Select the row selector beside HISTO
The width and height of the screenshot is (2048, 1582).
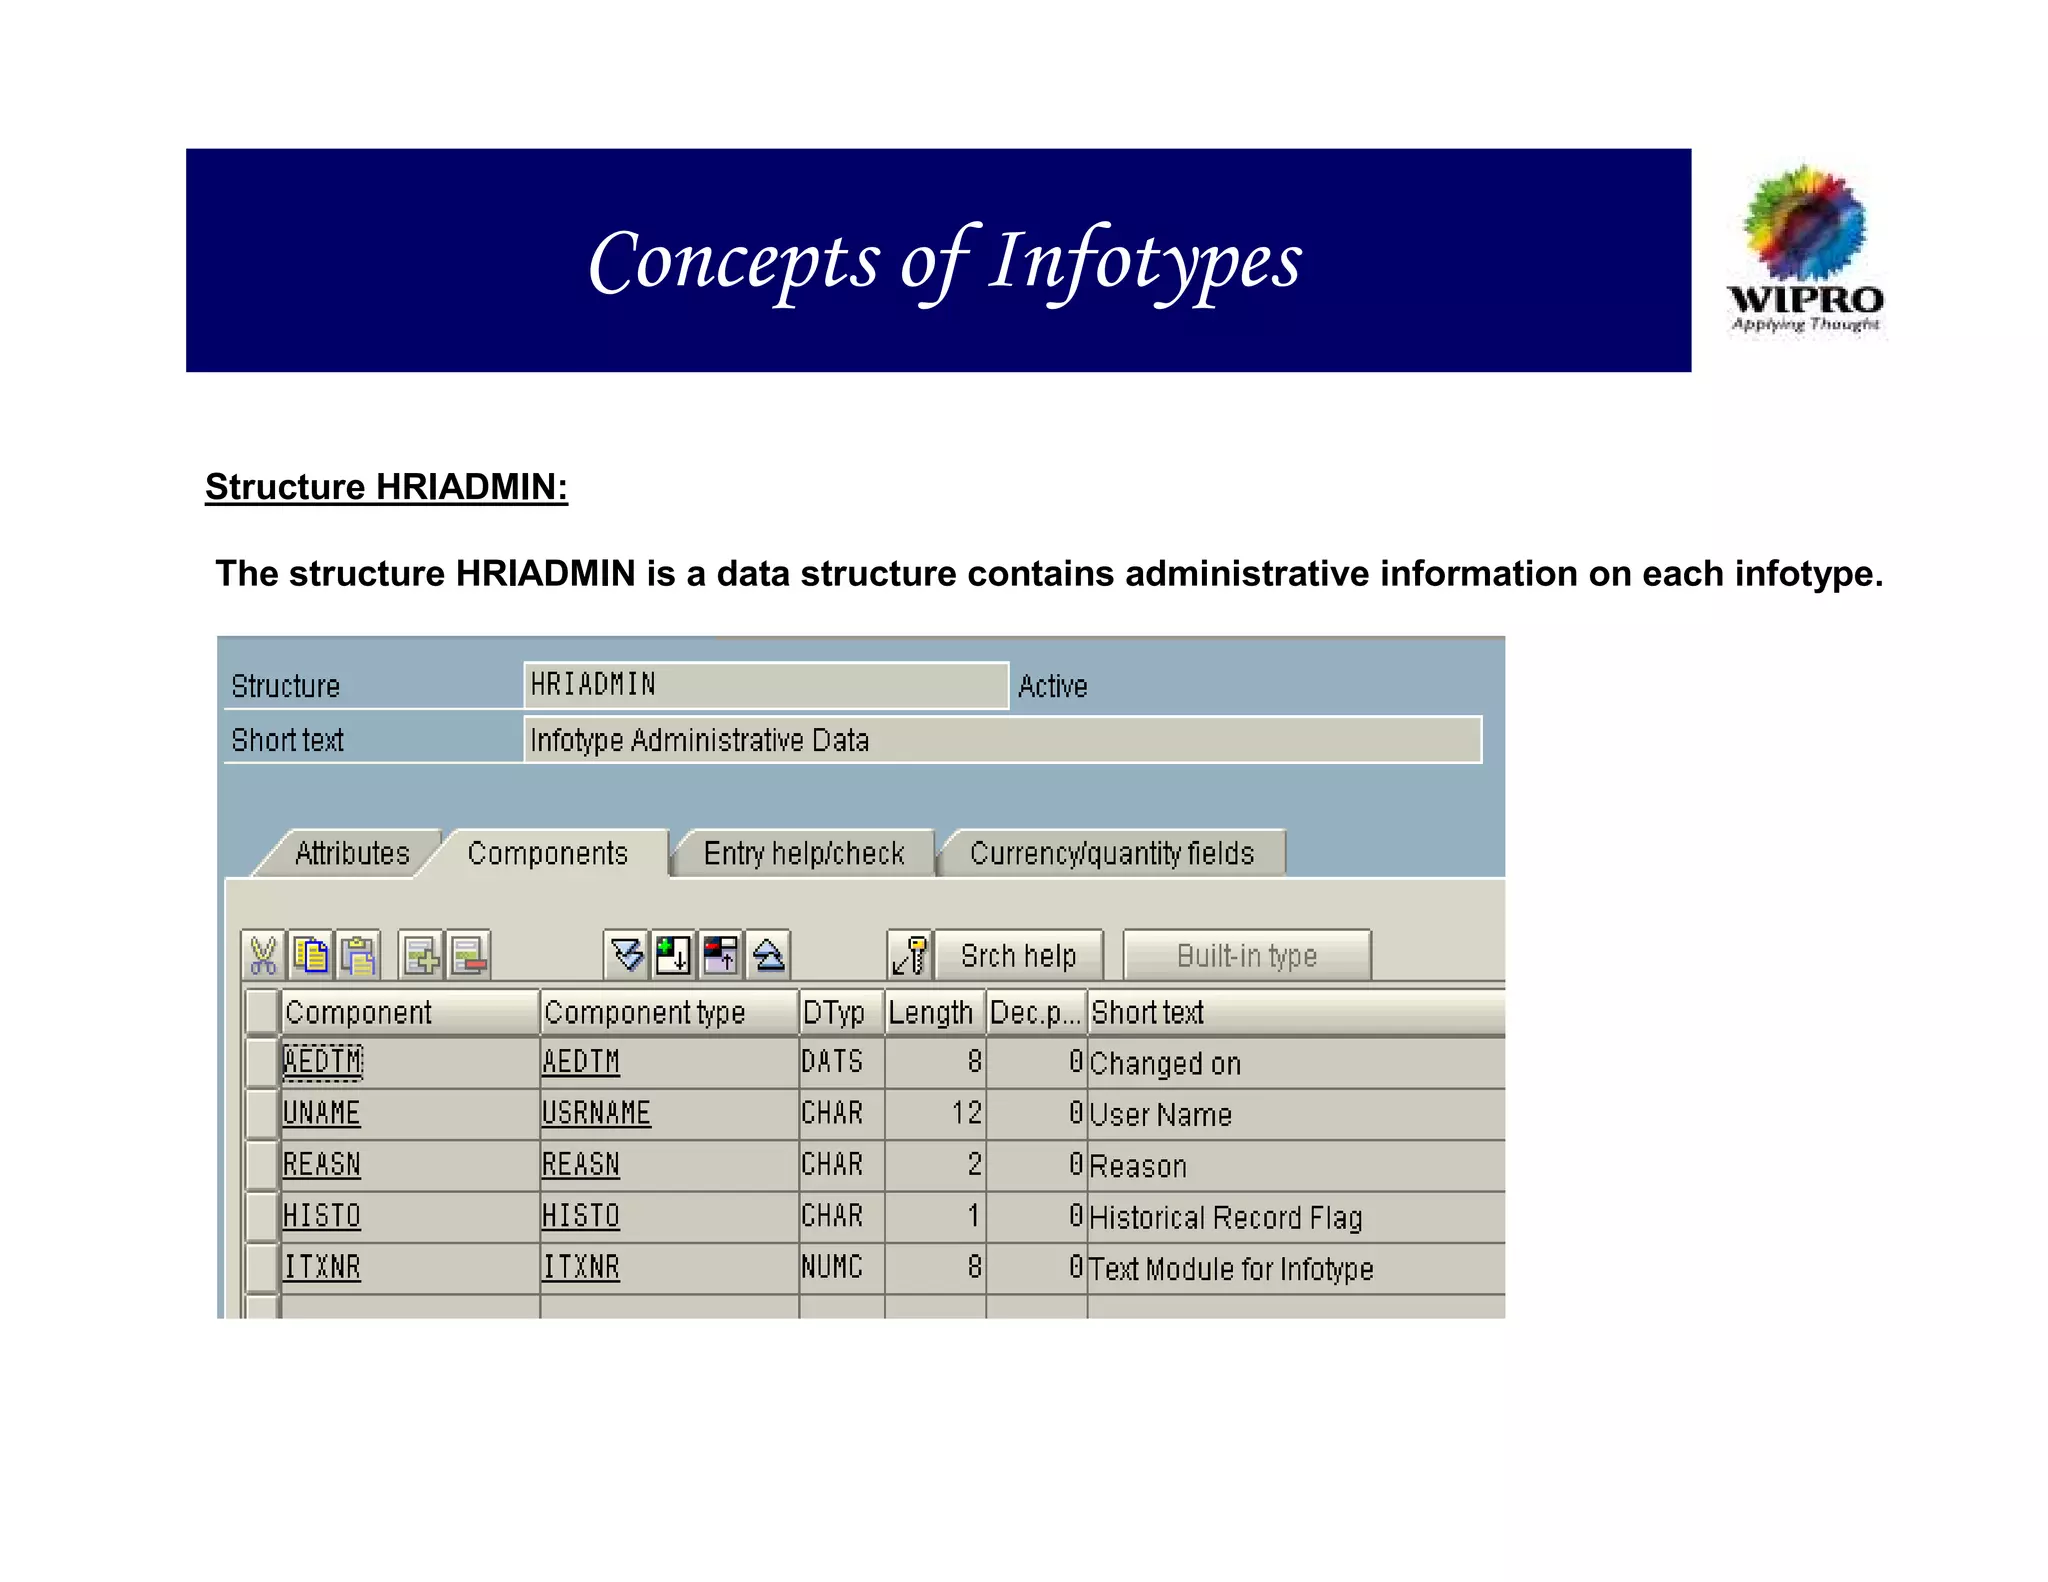(261, 1216)
